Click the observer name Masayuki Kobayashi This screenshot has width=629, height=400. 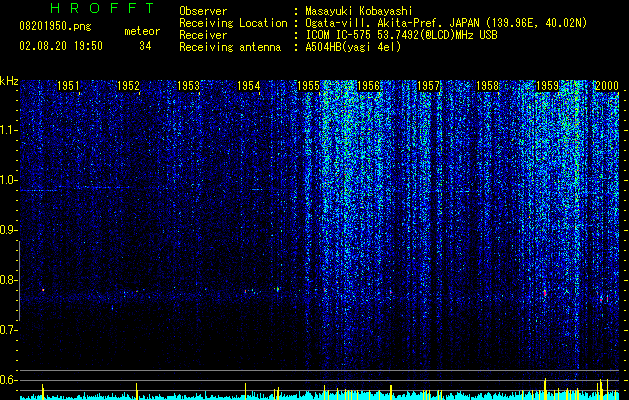click(359, 11)
